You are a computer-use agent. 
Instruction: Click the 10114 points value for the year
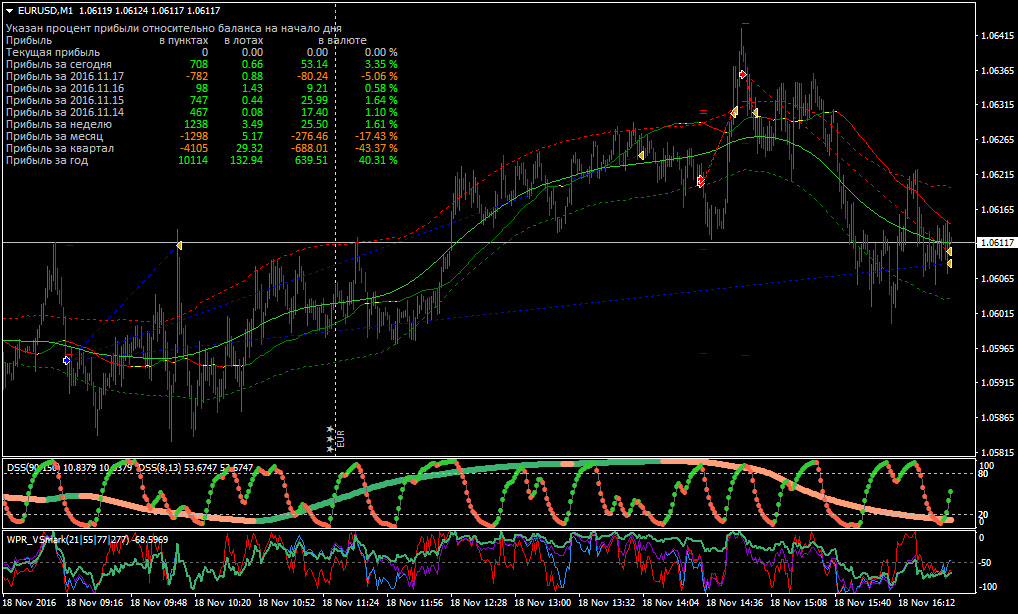pos(194,160)
